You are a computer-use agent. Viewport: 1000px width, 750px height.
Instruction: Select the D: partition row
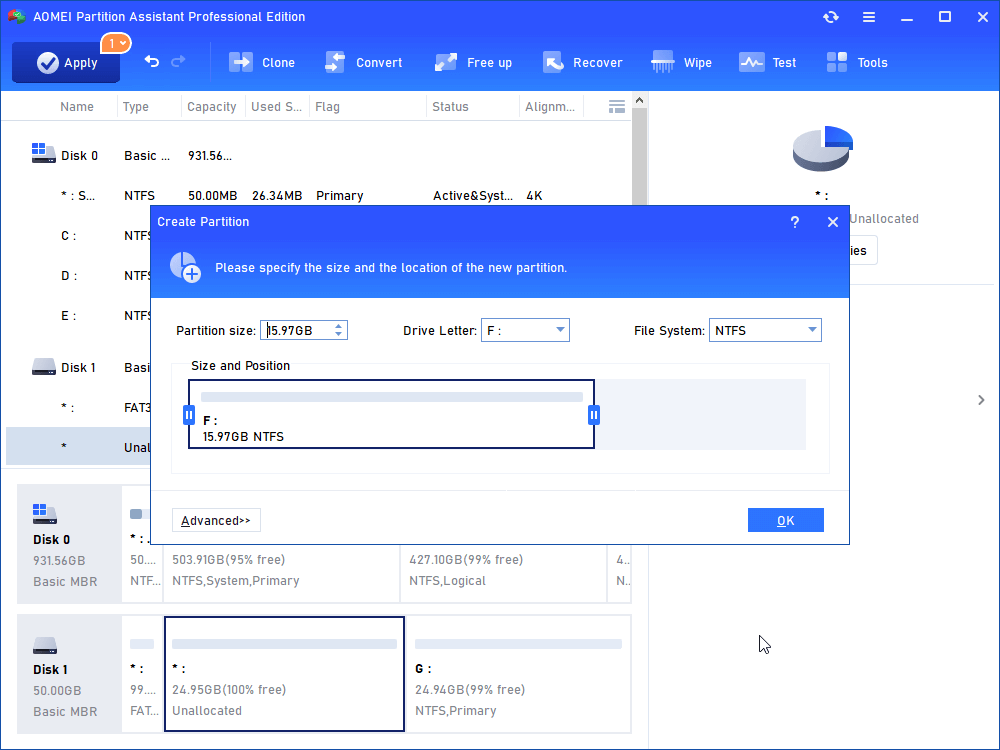78,276
